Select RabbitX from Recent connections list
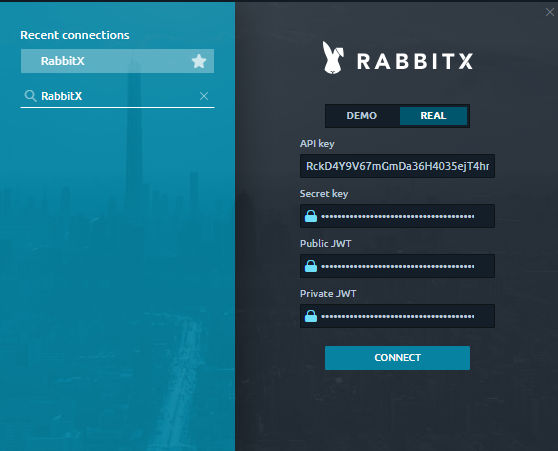558x451 pixels. click(117, 61)
